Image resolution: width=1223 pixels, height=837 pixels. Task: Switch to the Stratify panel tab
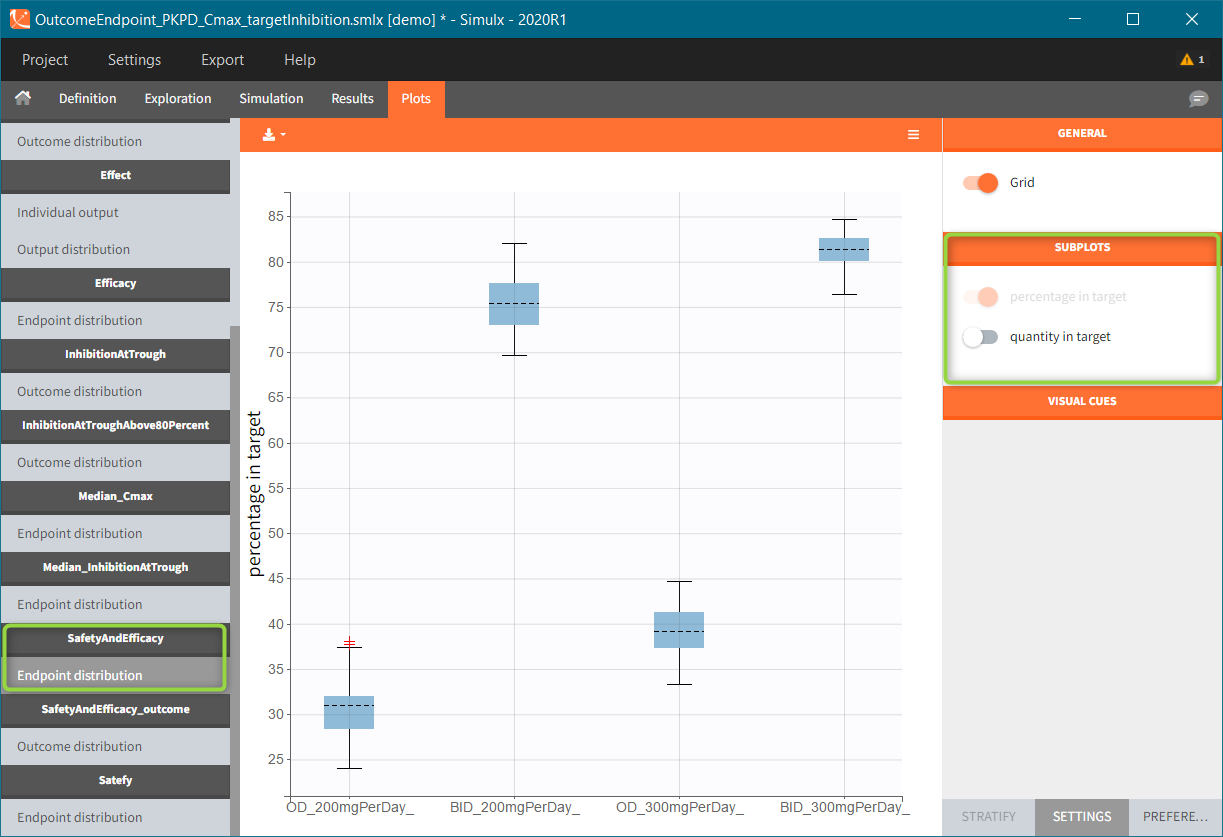point(988,817)
